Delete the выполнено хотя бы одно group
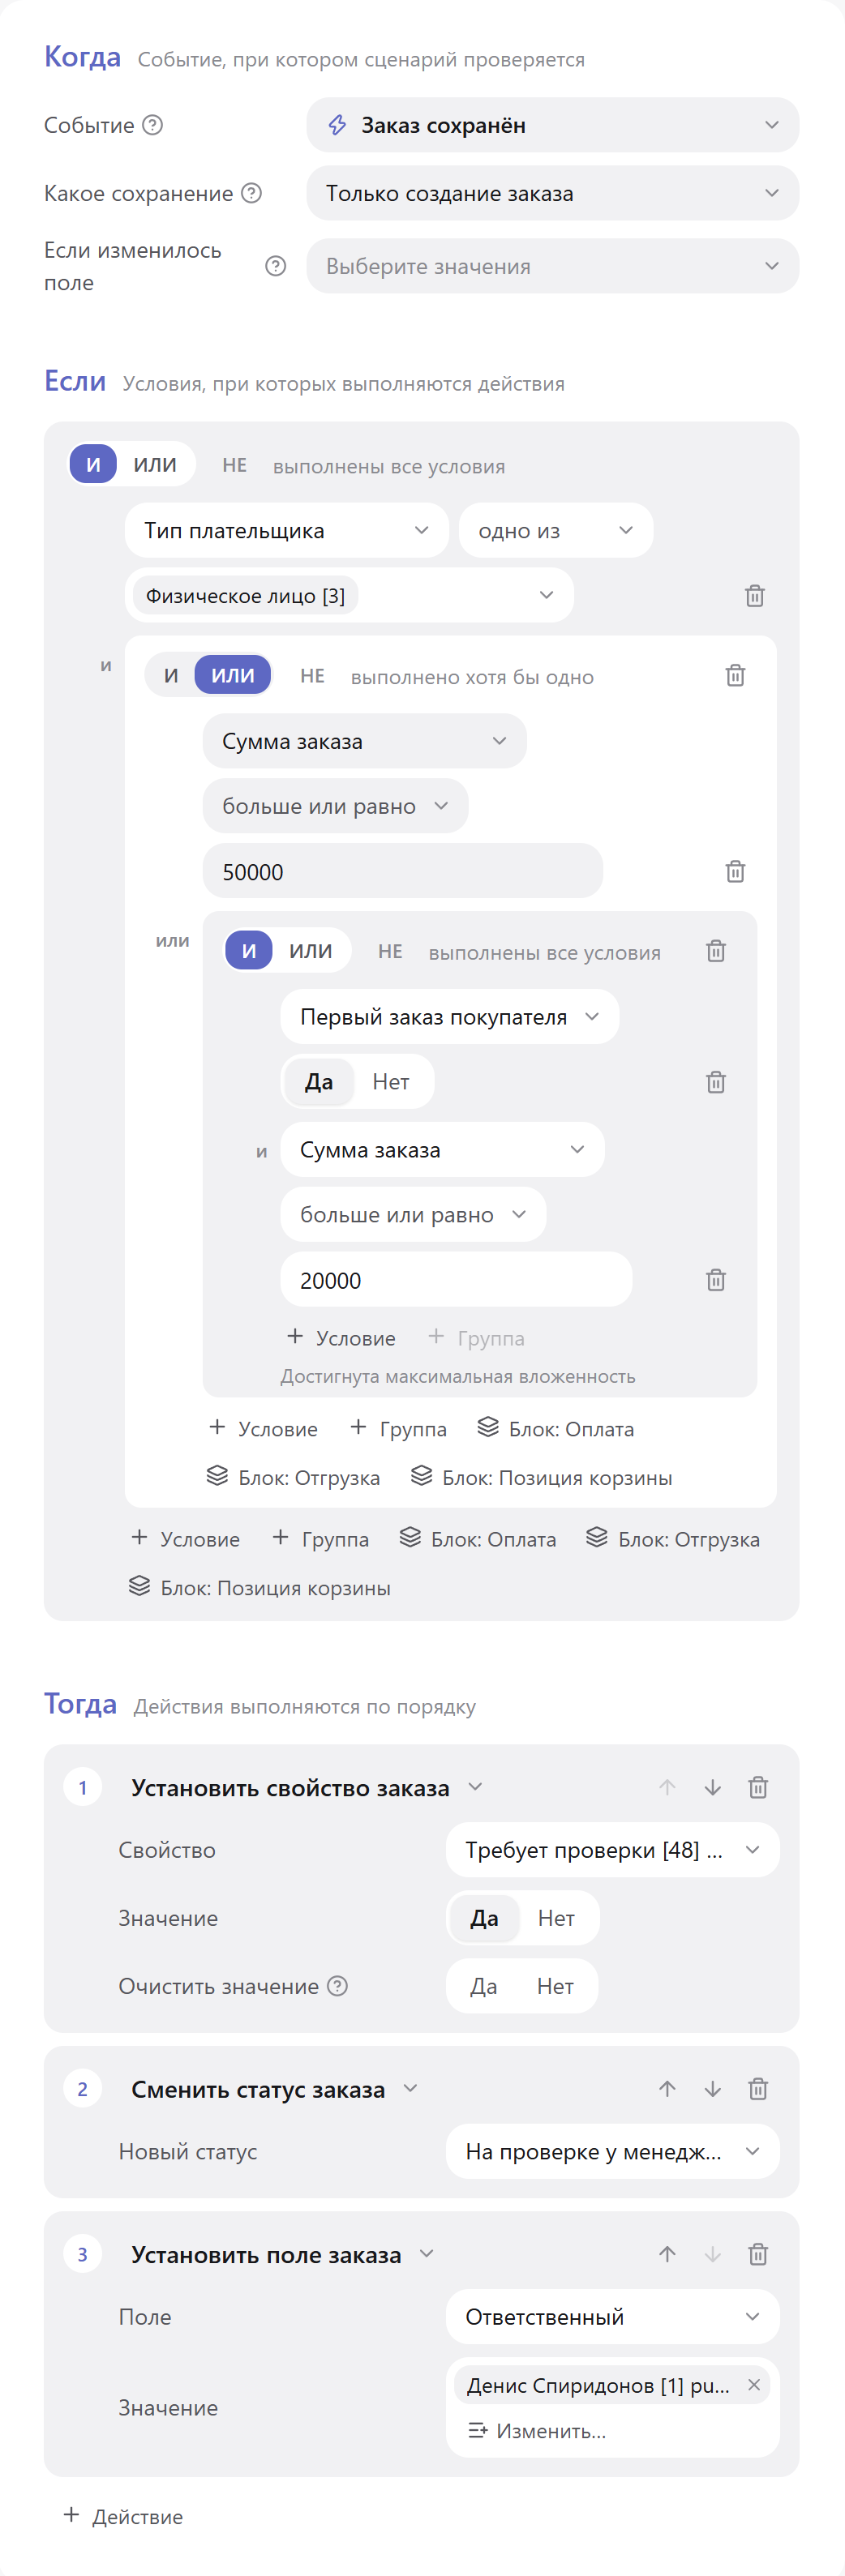 coord(735,675)
